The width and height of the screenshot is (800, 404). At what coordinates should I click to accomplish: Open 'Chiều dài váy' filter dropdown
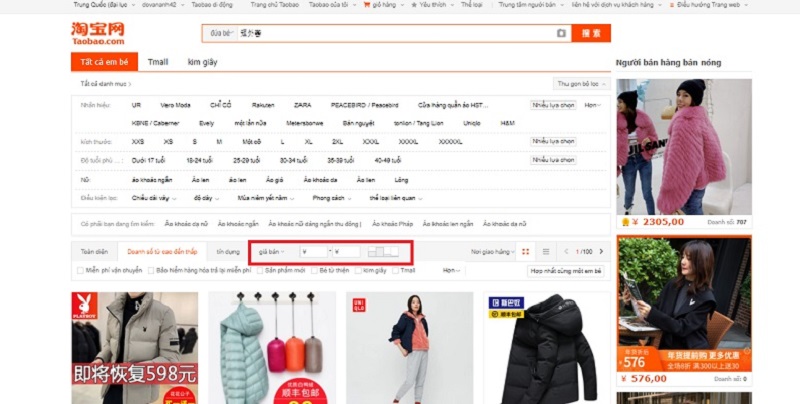pos(154,198)
